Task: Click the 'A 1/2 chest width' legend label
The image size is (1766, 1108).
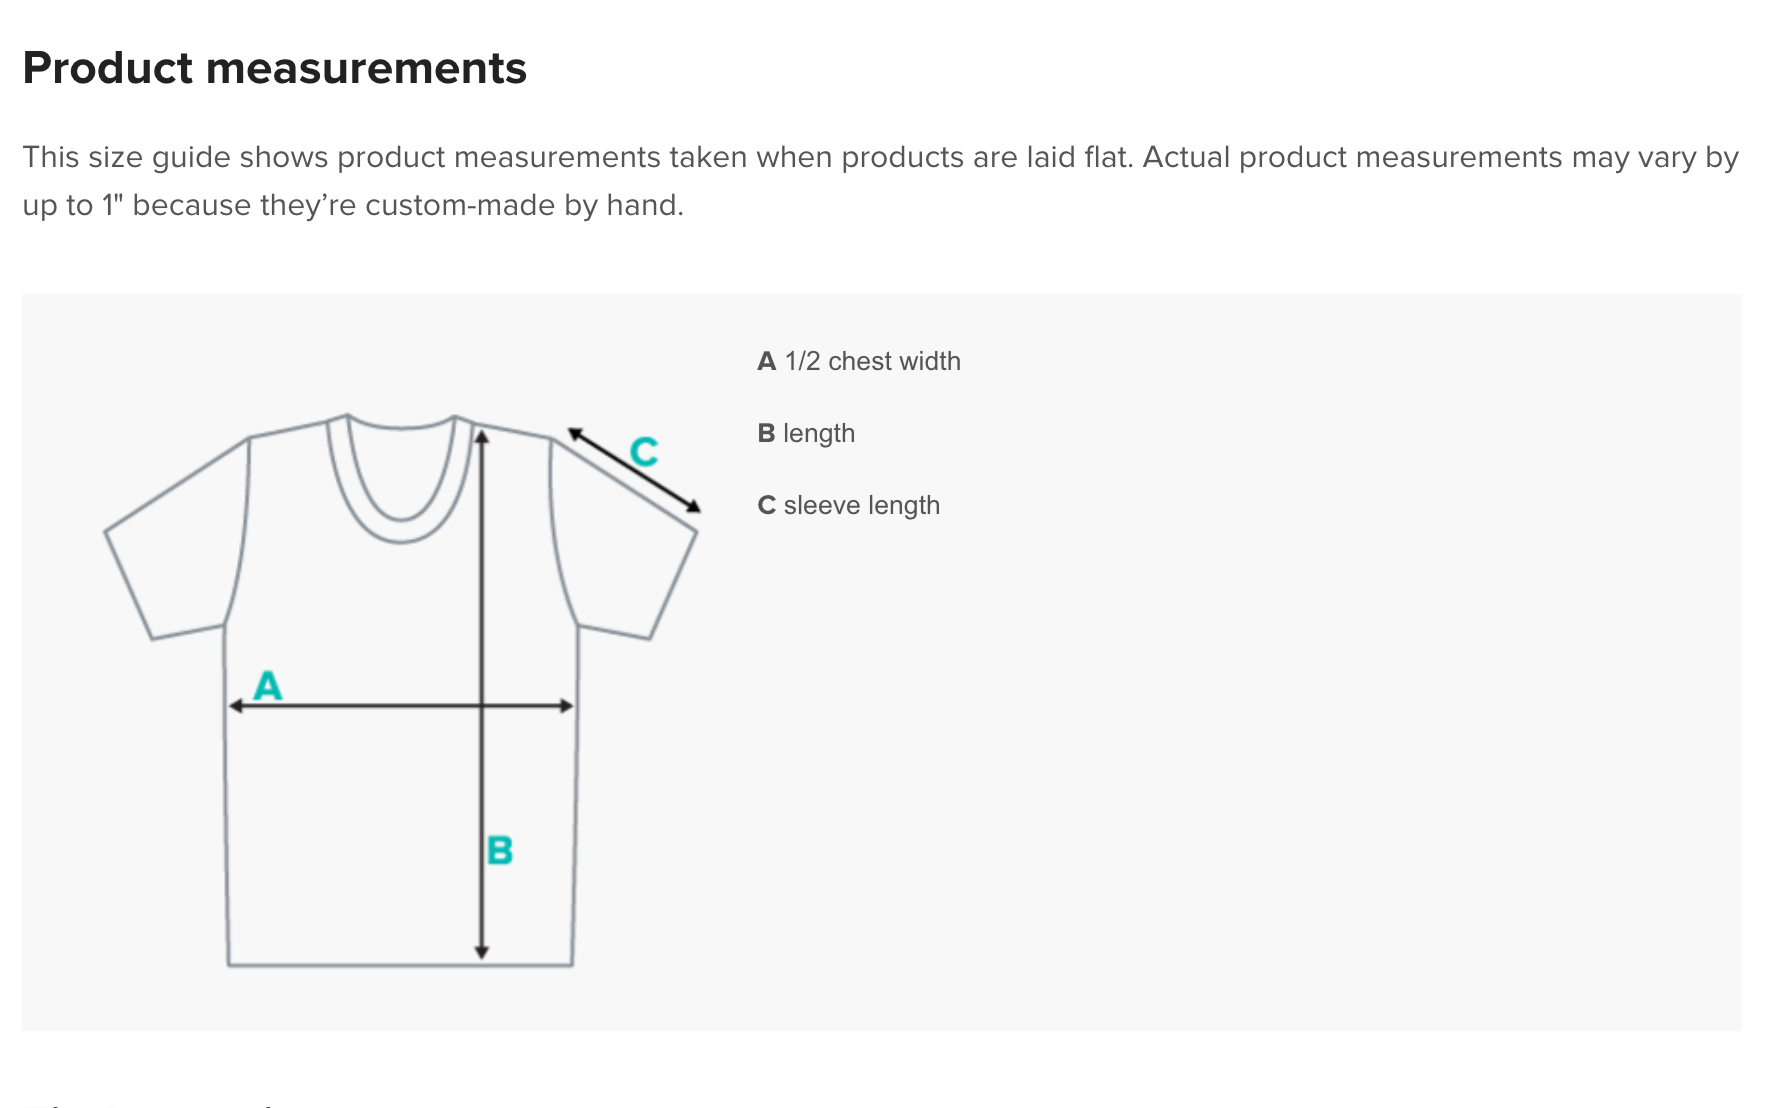Action: click(859, 361)
